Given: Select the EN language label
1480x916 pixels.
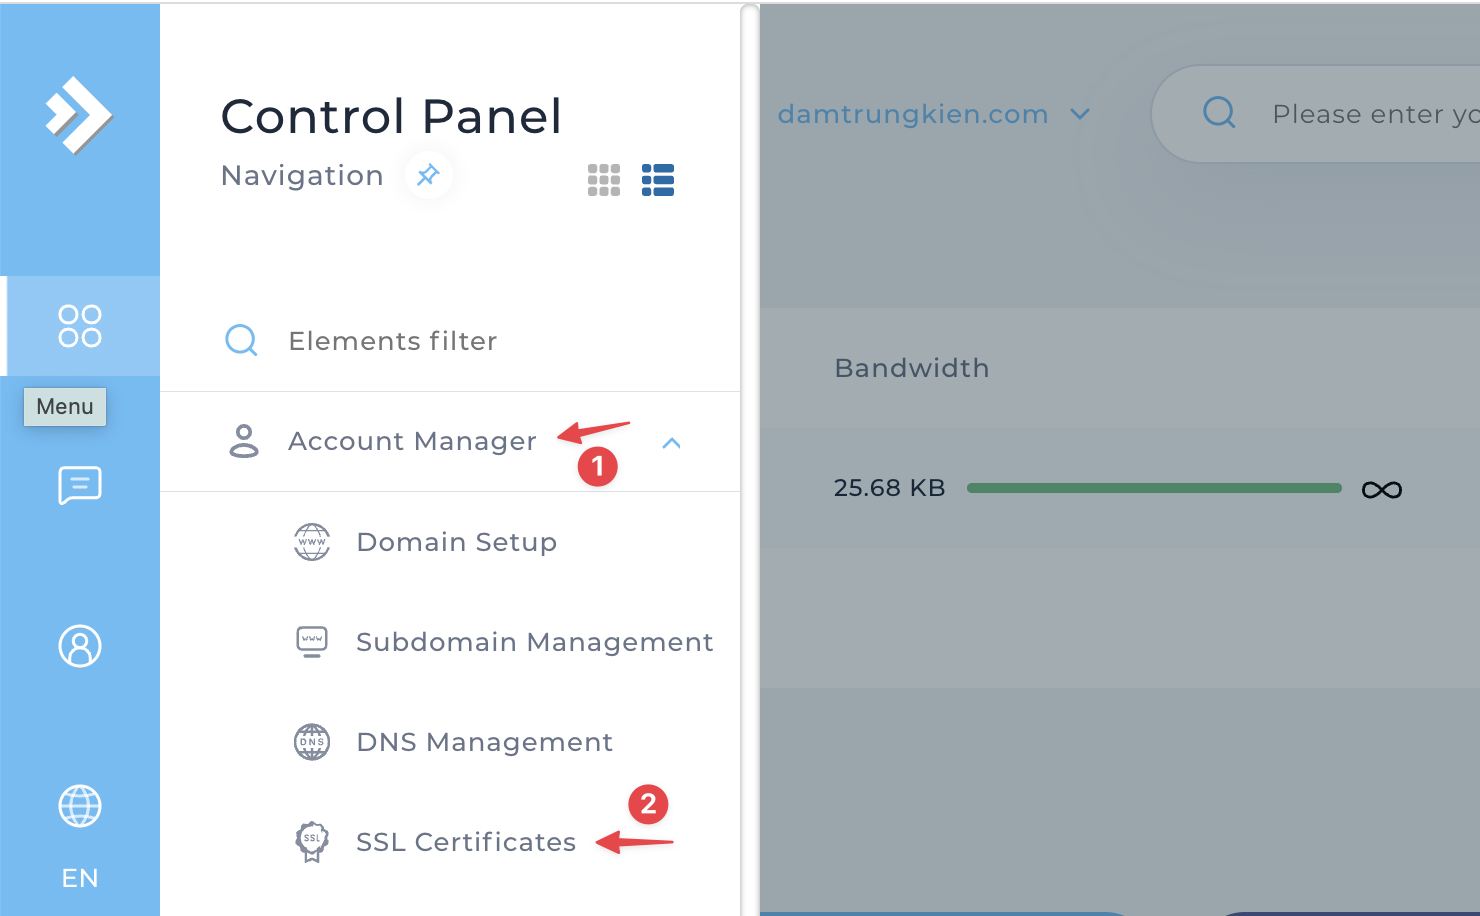Looking at the screenshot, I should (80, 878).
